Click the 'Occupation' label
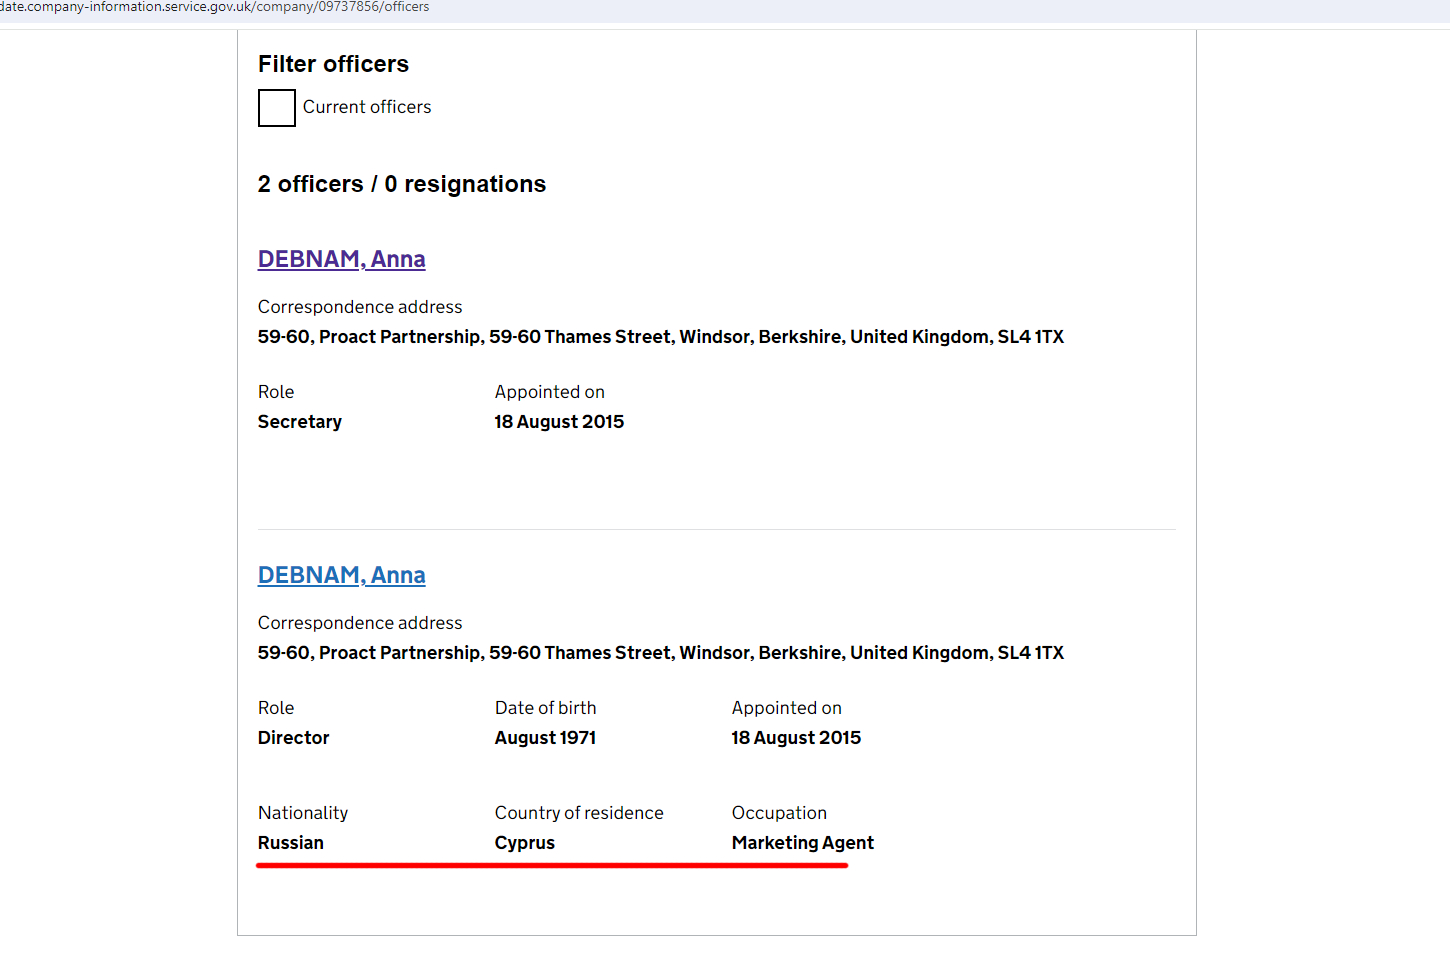 click(779, 813)
